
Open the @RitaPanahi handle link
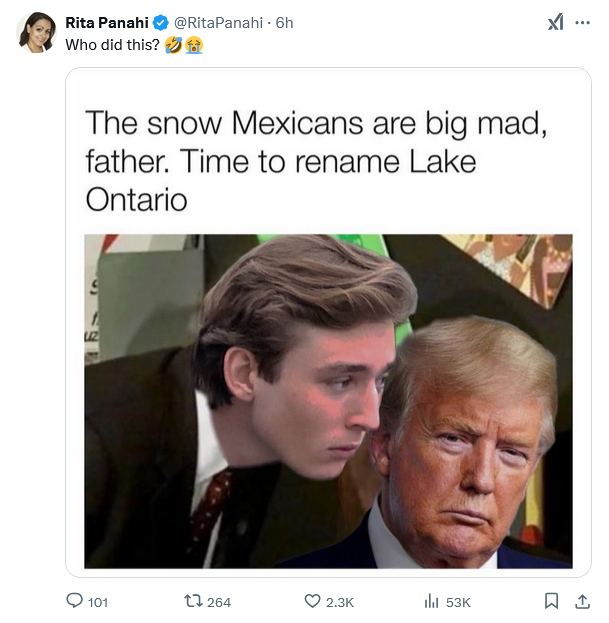[217, 22]
